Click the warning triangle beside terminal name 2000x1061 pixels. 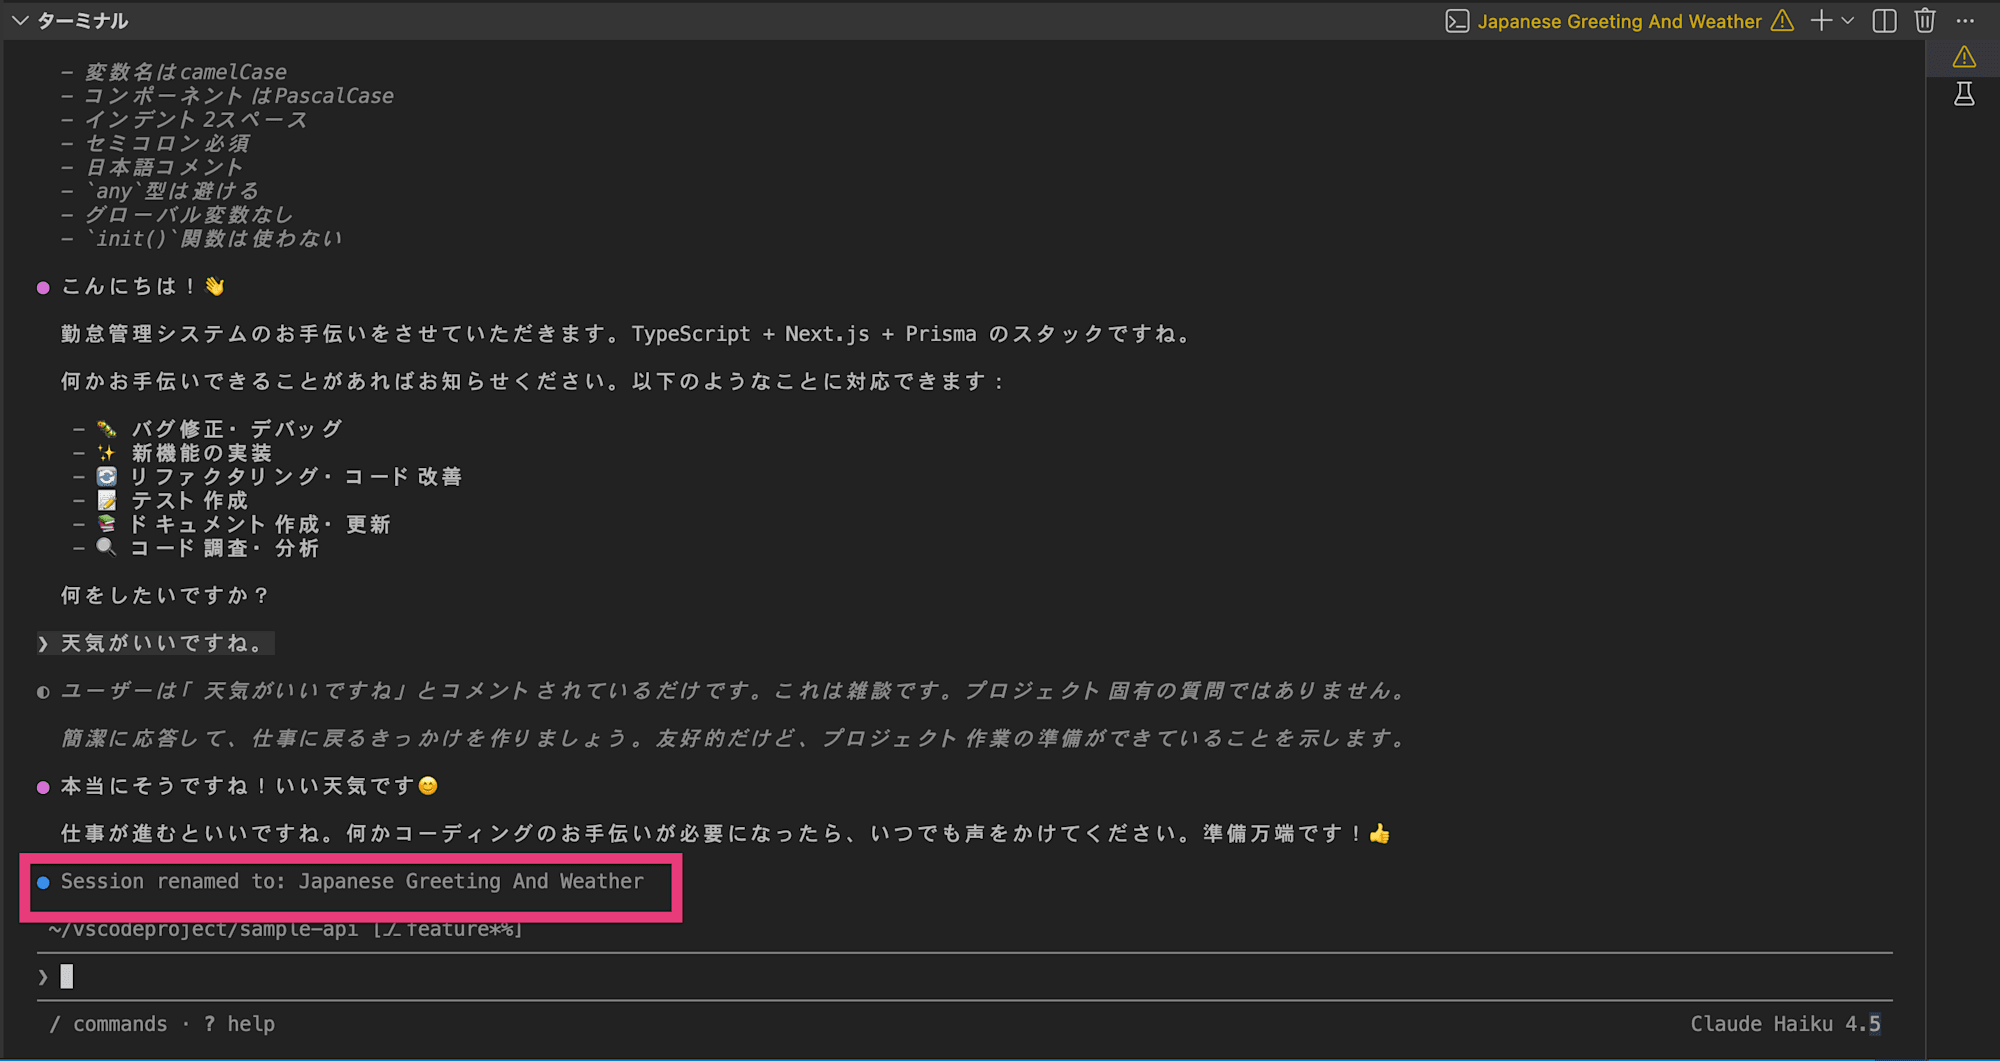click(x=1782, y=21)
